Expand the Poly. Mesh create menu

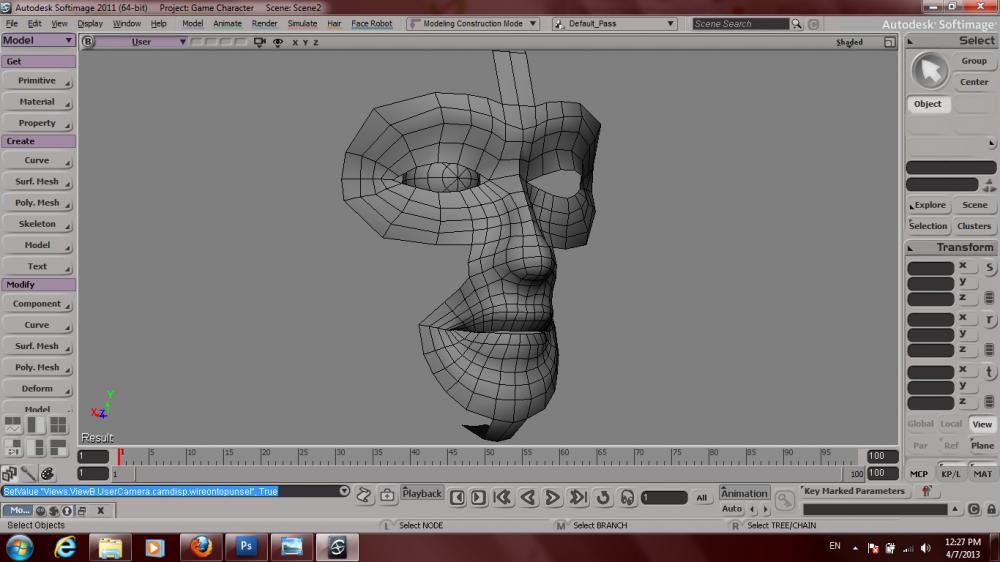(x=37, y=203)
